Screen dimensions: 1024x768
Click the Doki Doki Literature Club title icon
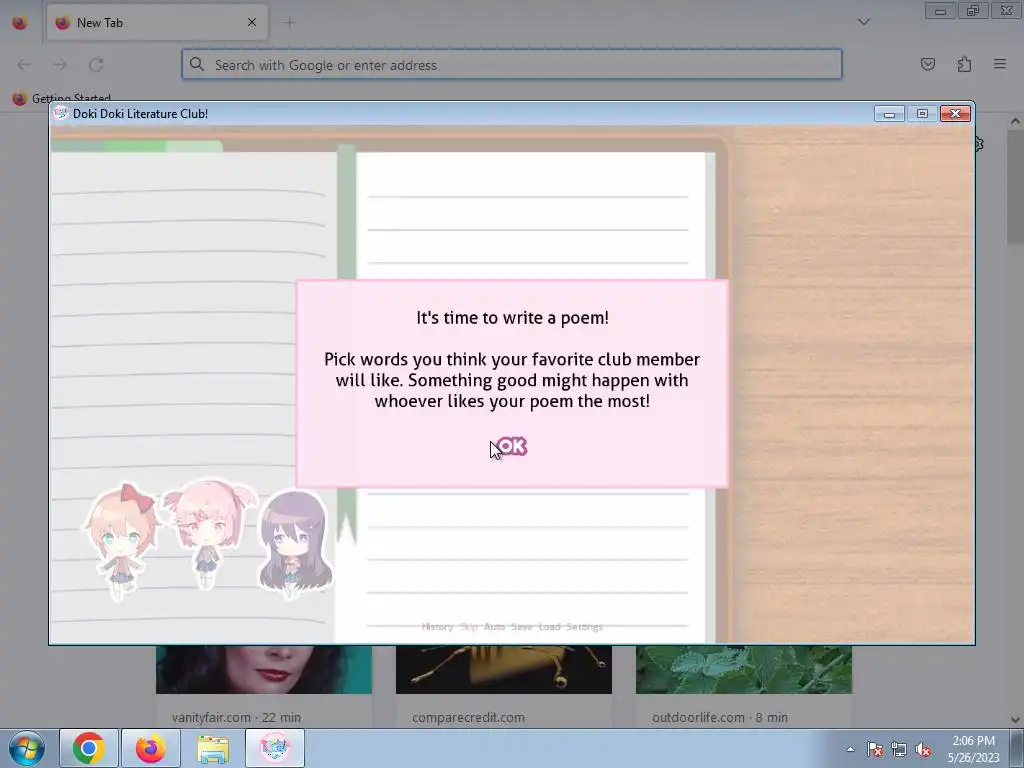pos(61,113)
